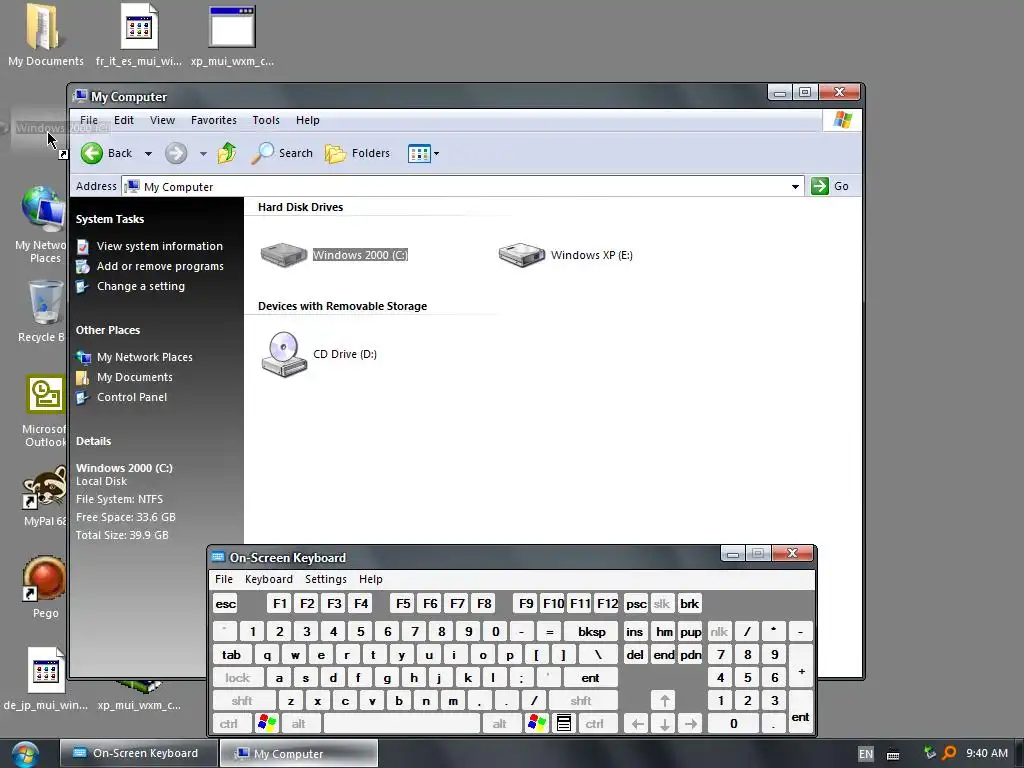Viewport: 1024px width, 768px height.
Task: Click the EN language indicator
Action: click(866, 754)
